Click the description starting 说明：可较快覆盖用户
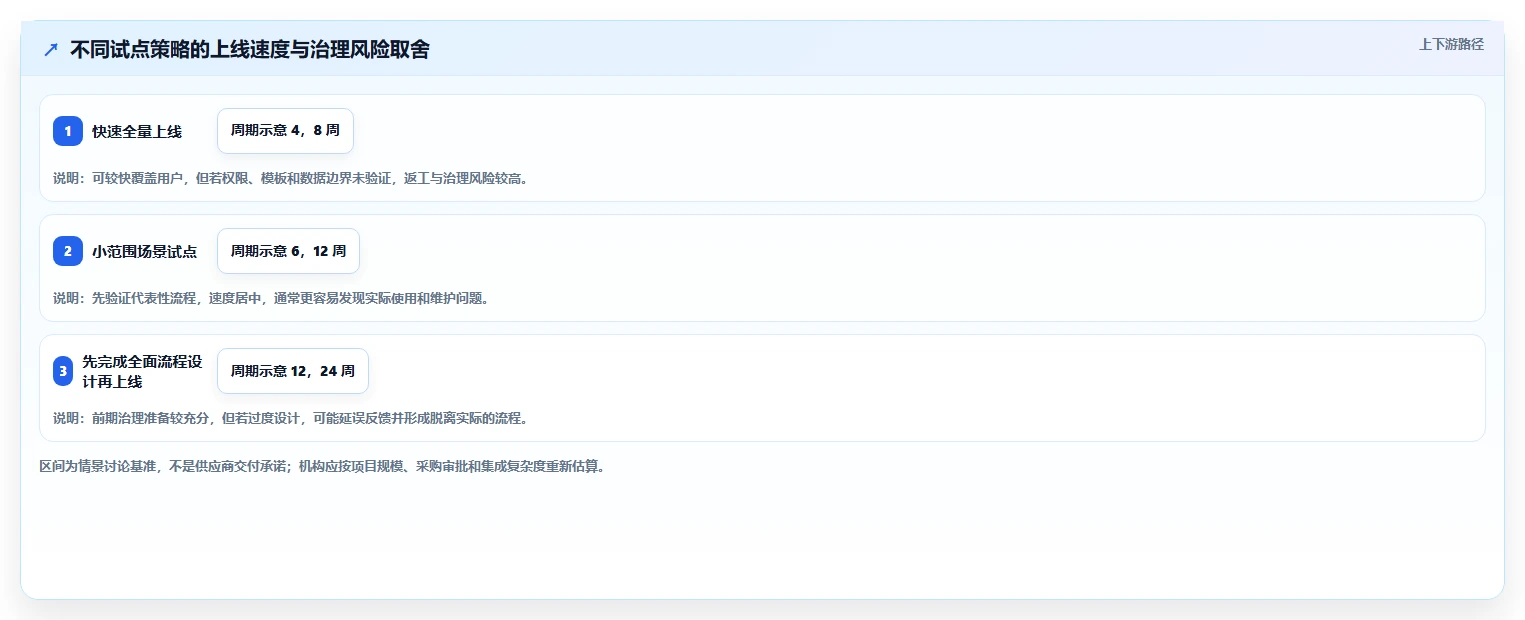The image size is (1525, 620). [290, 178]
